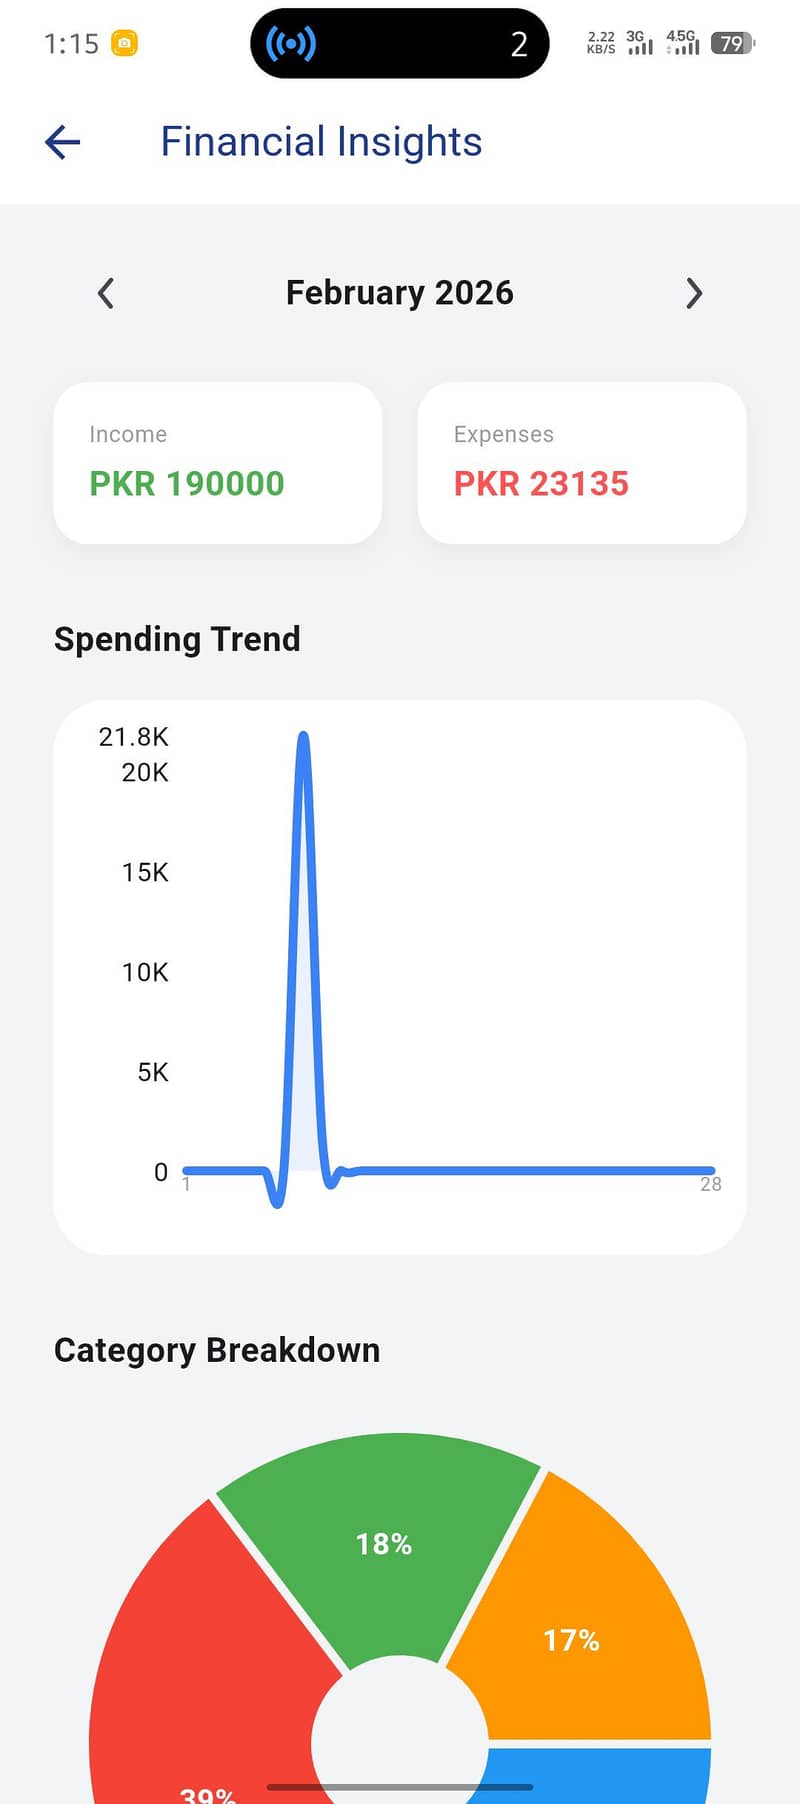The image size is (800, 1804).
Task: Select the green 18% pie slice
Action: (x=384, y=1543)
